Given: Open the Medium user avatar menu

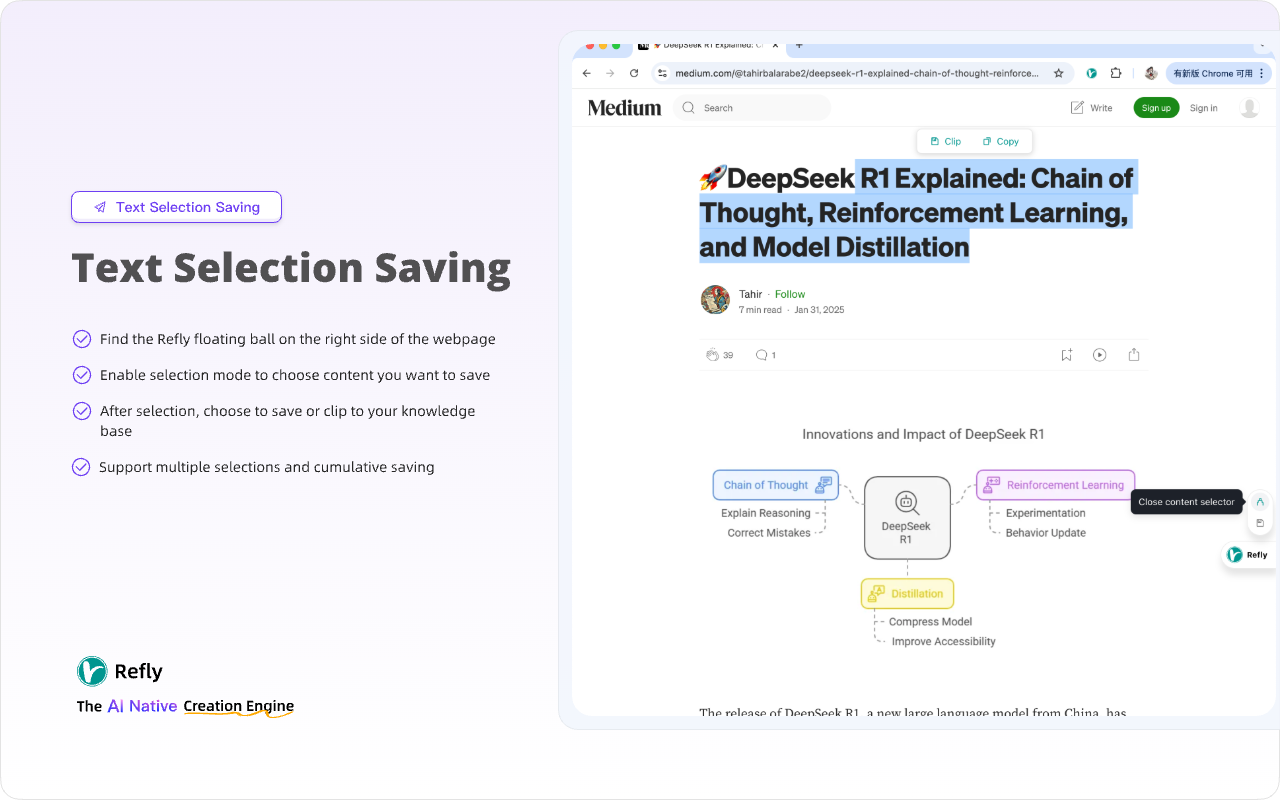Looking at the screenshot, I should point(1249,108).
